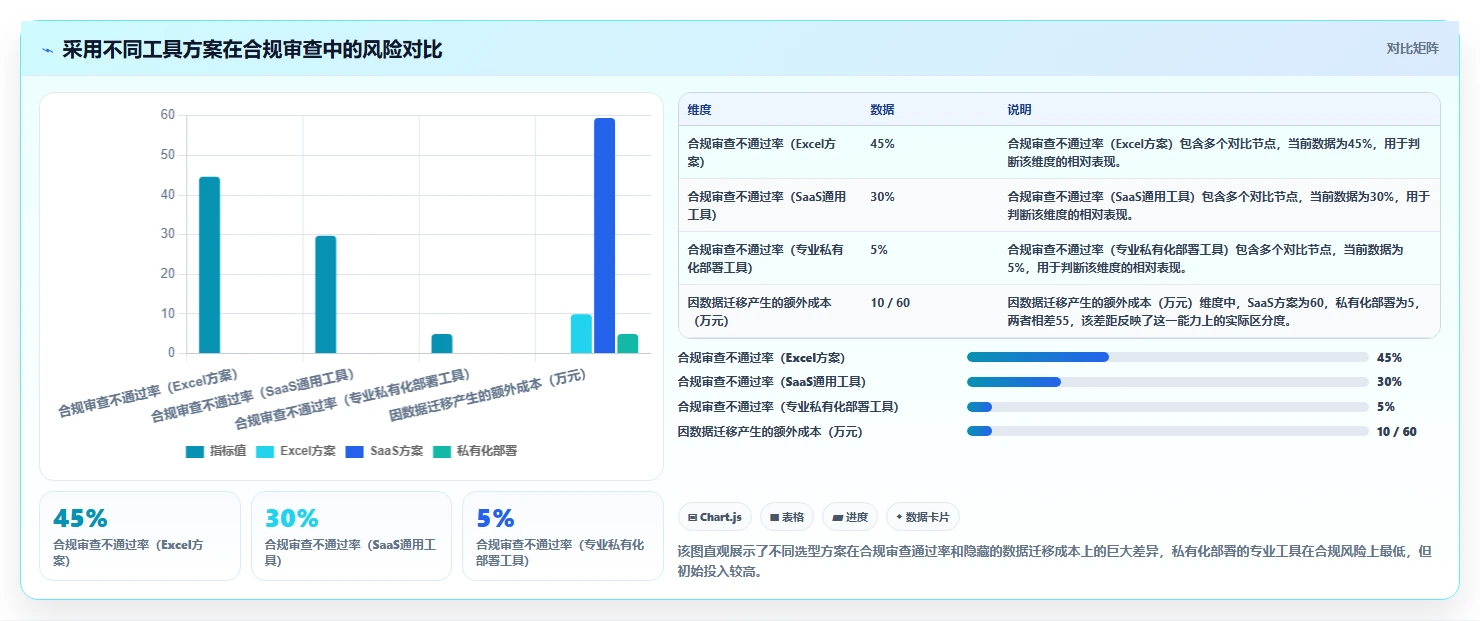Toggle the 私有化部署 legend series
This screenshot has height=621, width=1480.
475,451
